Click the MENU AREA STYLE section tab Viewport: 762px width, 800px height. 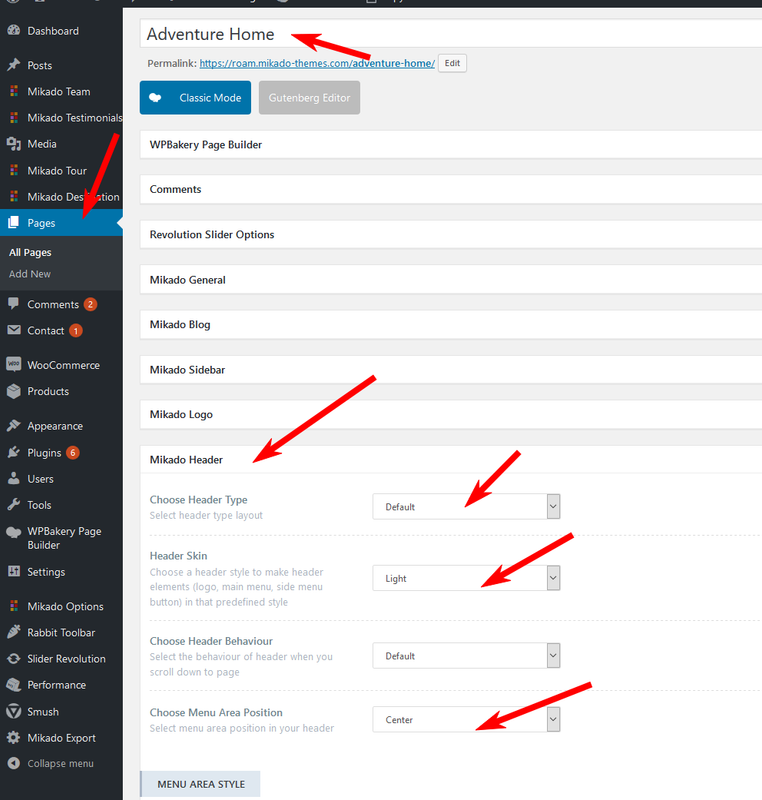(200, 784)
